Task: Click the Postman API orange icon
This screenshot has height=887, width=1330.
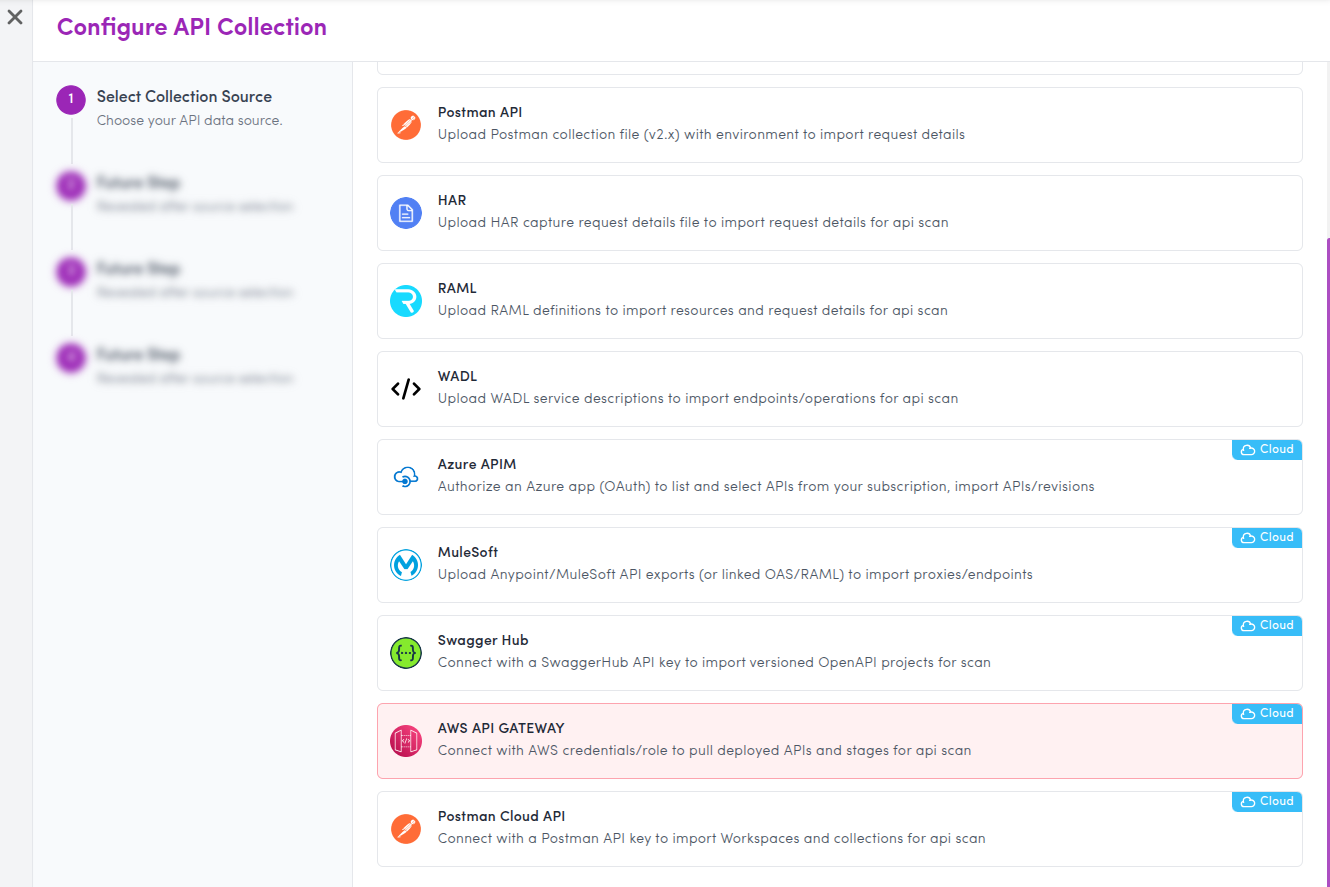Action: click(406, 125)
